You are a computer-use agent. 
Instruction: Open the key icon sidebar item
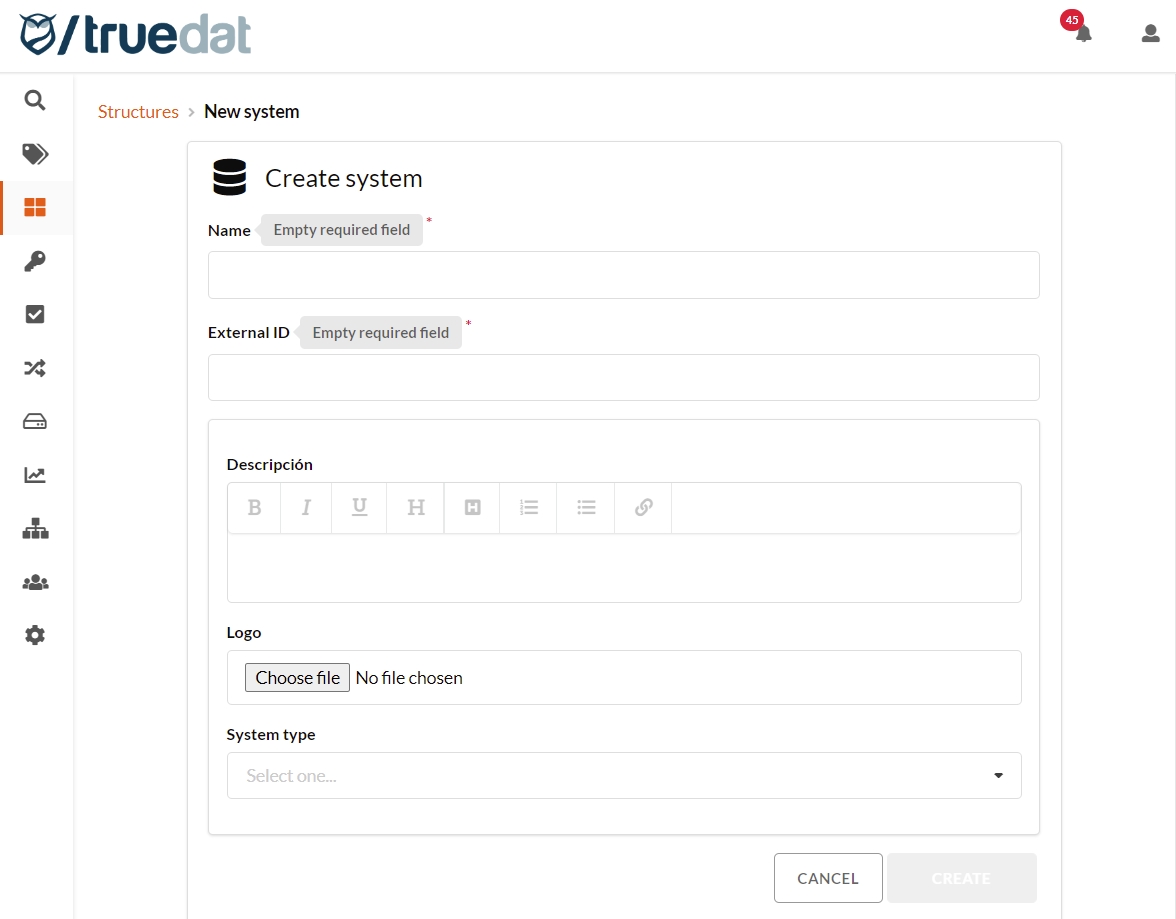(x=35, y=261)
